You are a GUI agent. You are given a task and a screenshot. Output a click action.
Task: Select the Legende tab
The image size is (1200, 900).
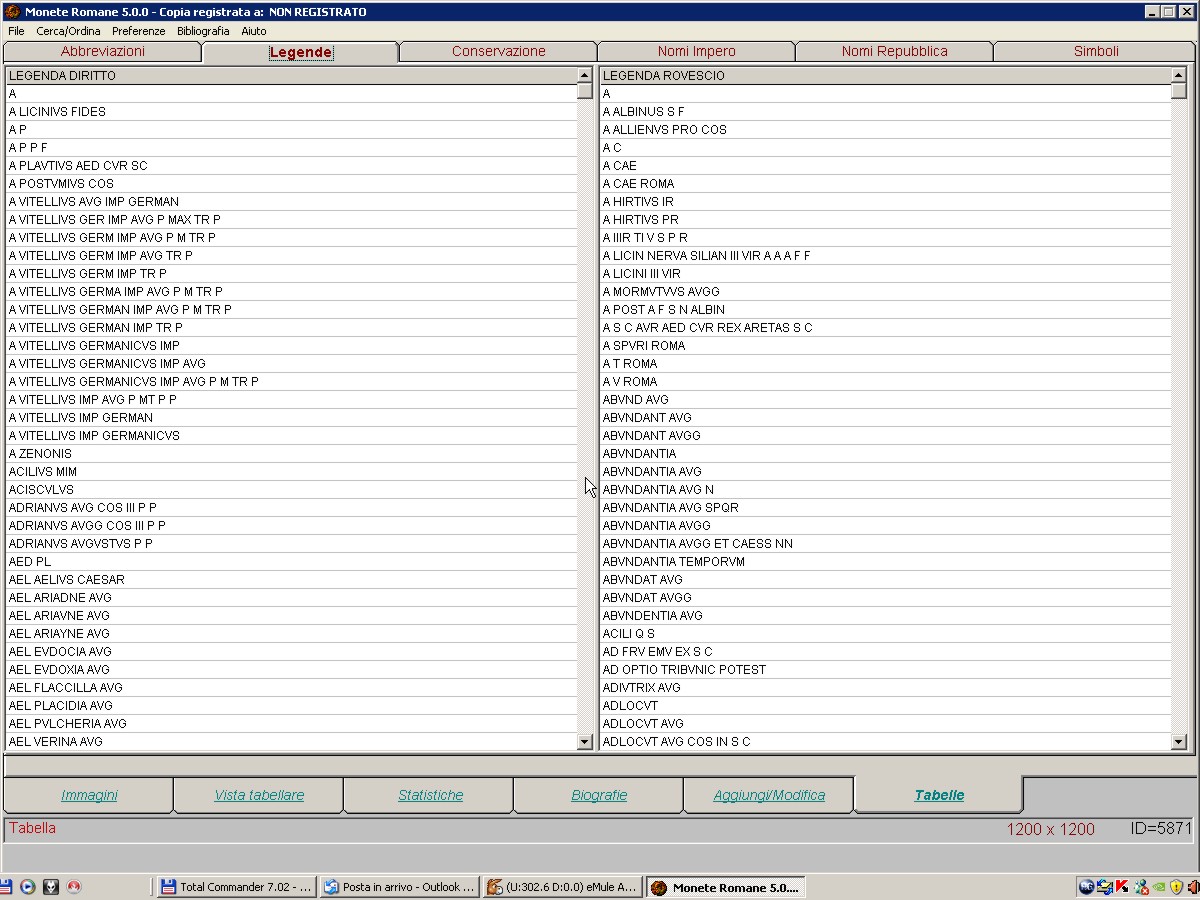[x=300, y=52]
